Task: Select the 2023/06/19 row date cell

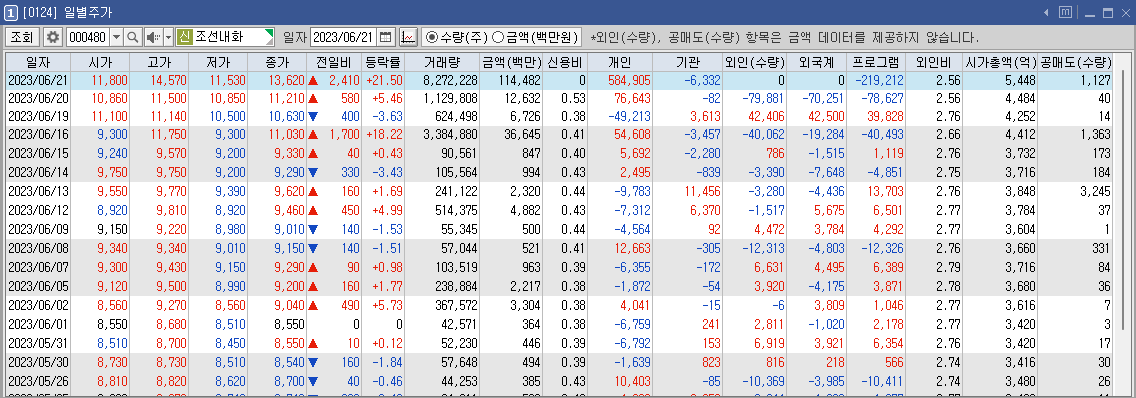Action: (x=37, y=116)
